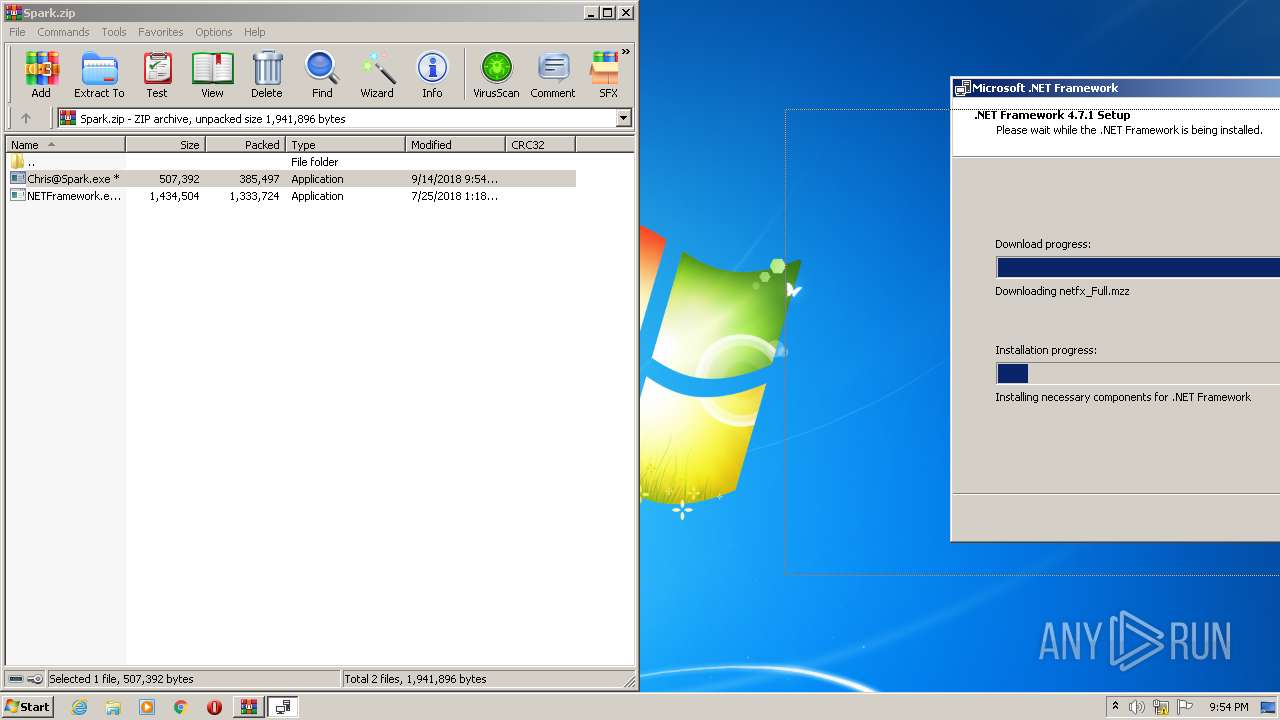Open the Windows Start button

click(27, 707)
